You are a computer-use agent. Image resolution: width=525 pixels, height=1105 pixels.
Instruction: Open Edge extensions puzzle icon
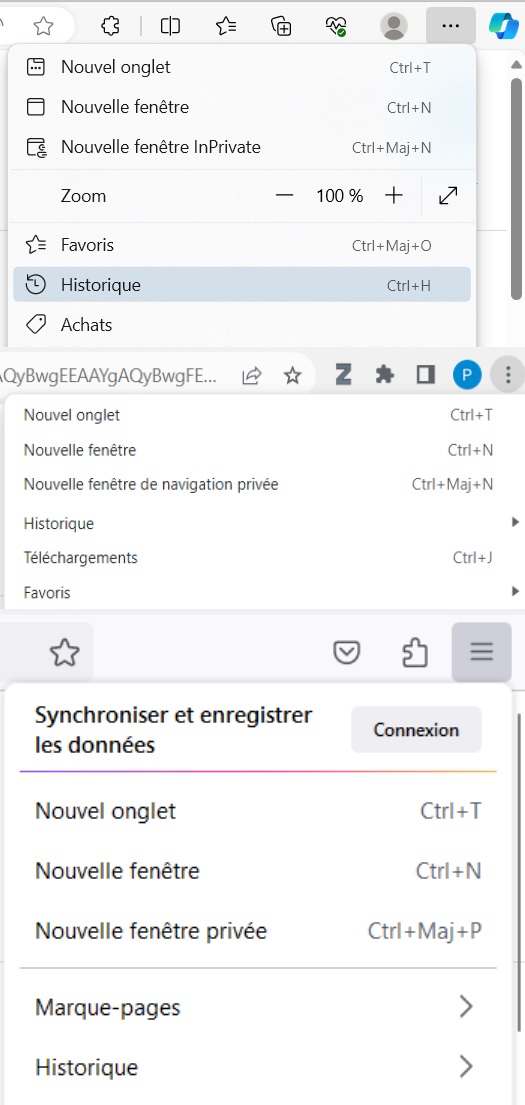click(110, 27)
